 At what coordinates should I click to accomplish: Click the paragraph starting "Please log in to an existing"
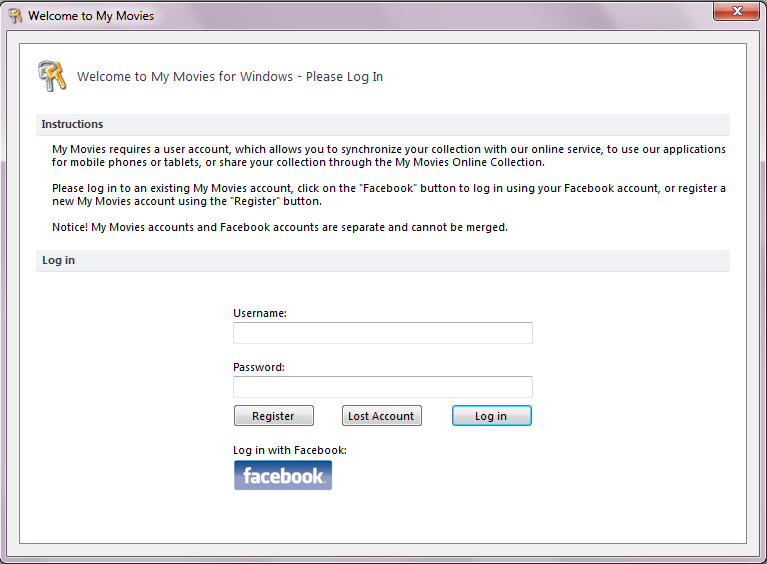[x=388, y=194]
